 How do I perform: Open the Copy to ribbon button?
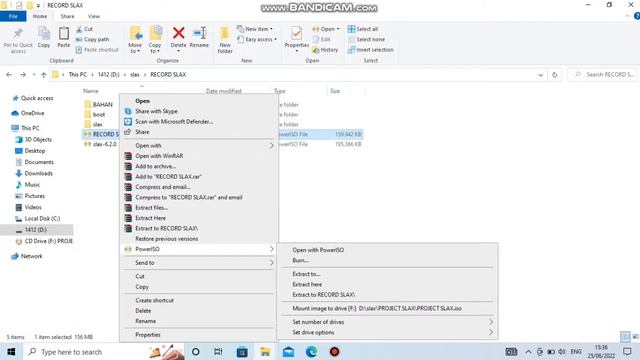[x=155, y=40]
